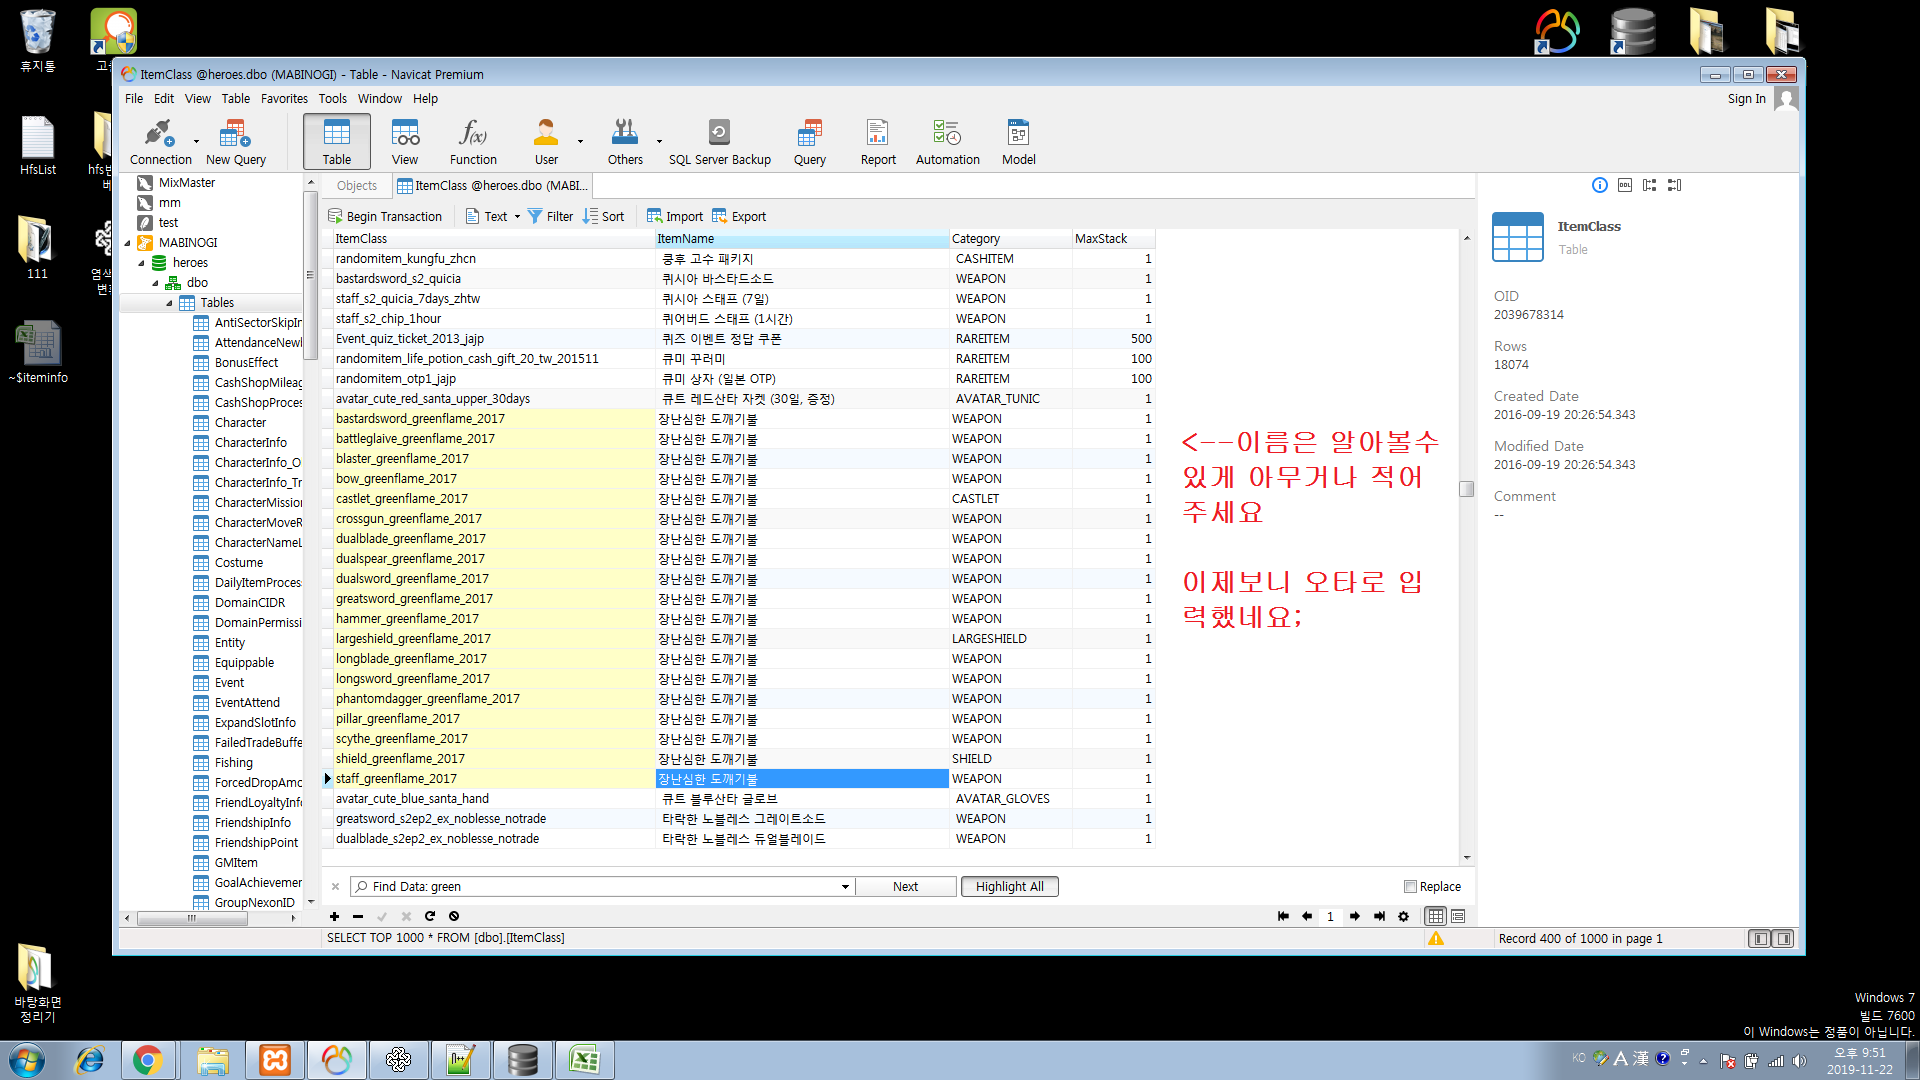Expand the Connection dropdown arrow

pos(196,141)
